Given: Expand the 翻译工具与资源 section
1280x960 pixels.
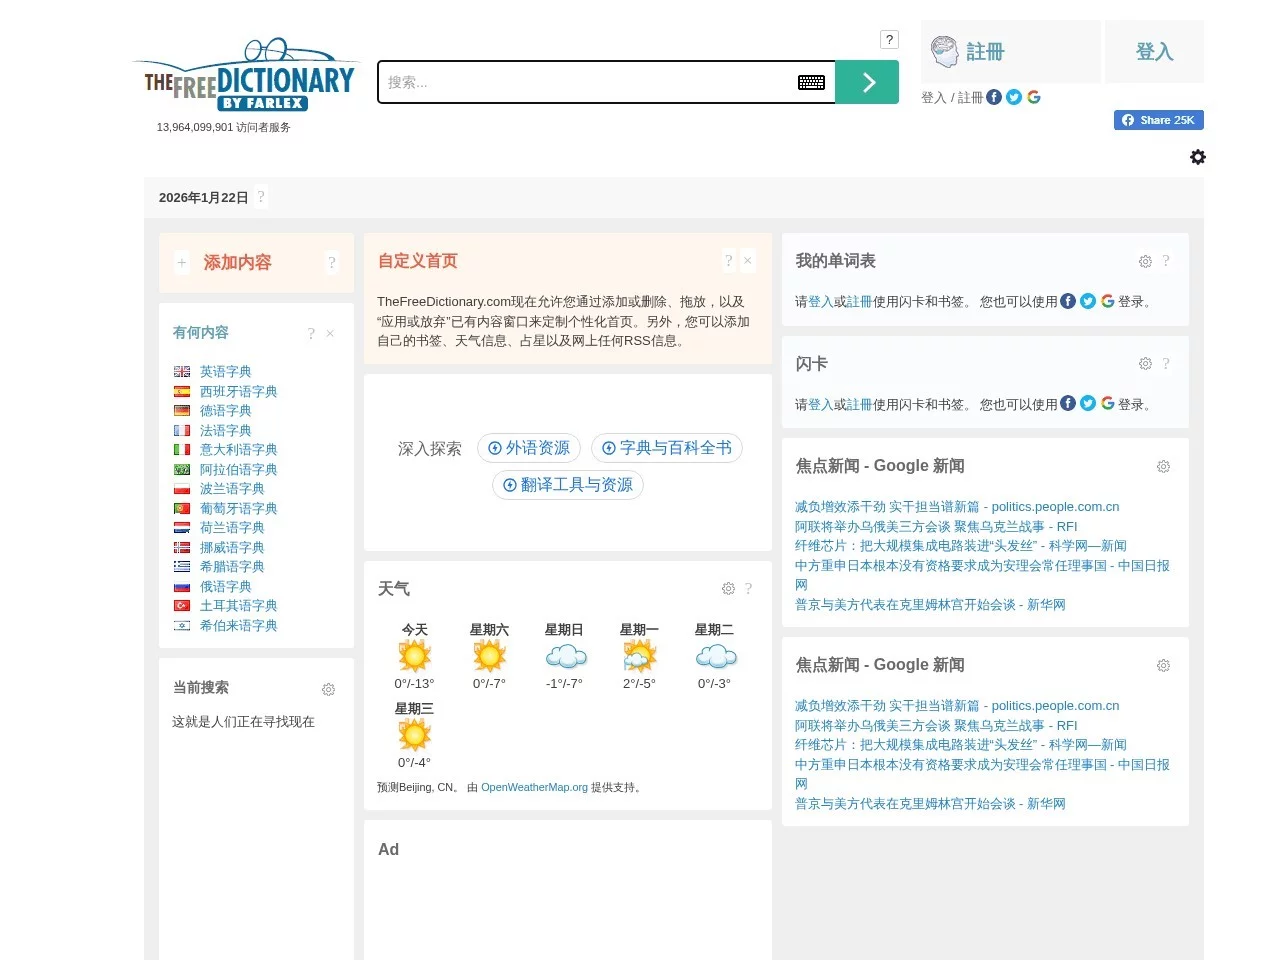Looking at the screenshot, I should tap(567, 485).
